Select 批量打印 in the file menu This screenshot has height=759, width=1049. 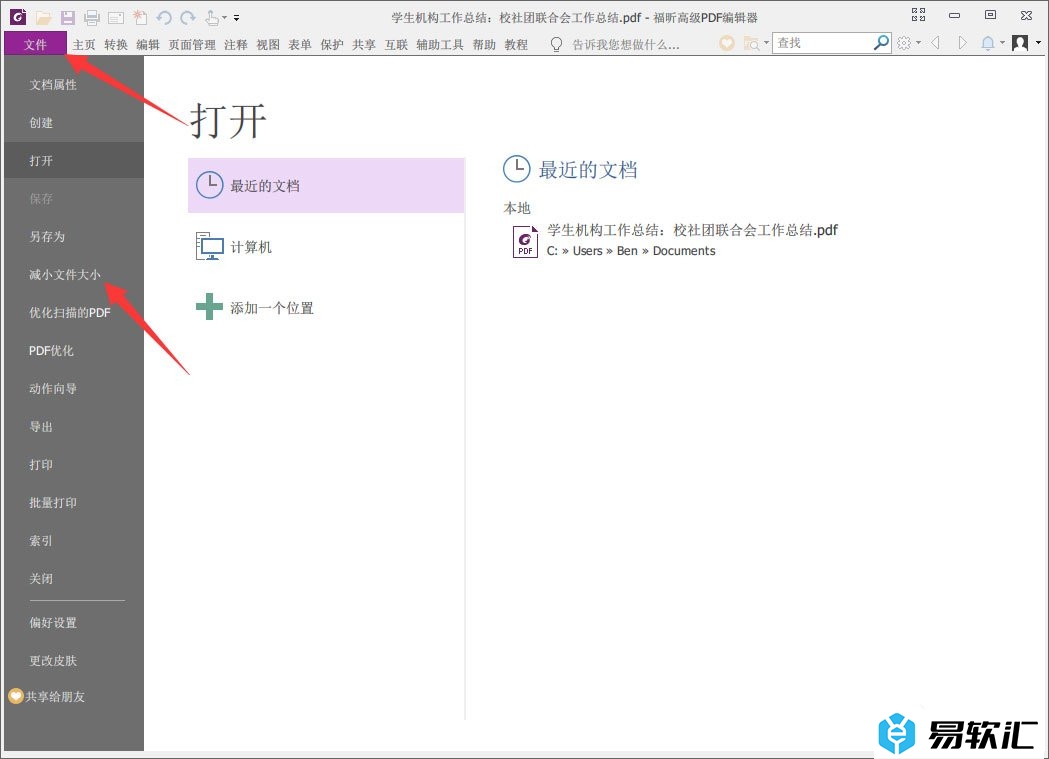point(74,502)
